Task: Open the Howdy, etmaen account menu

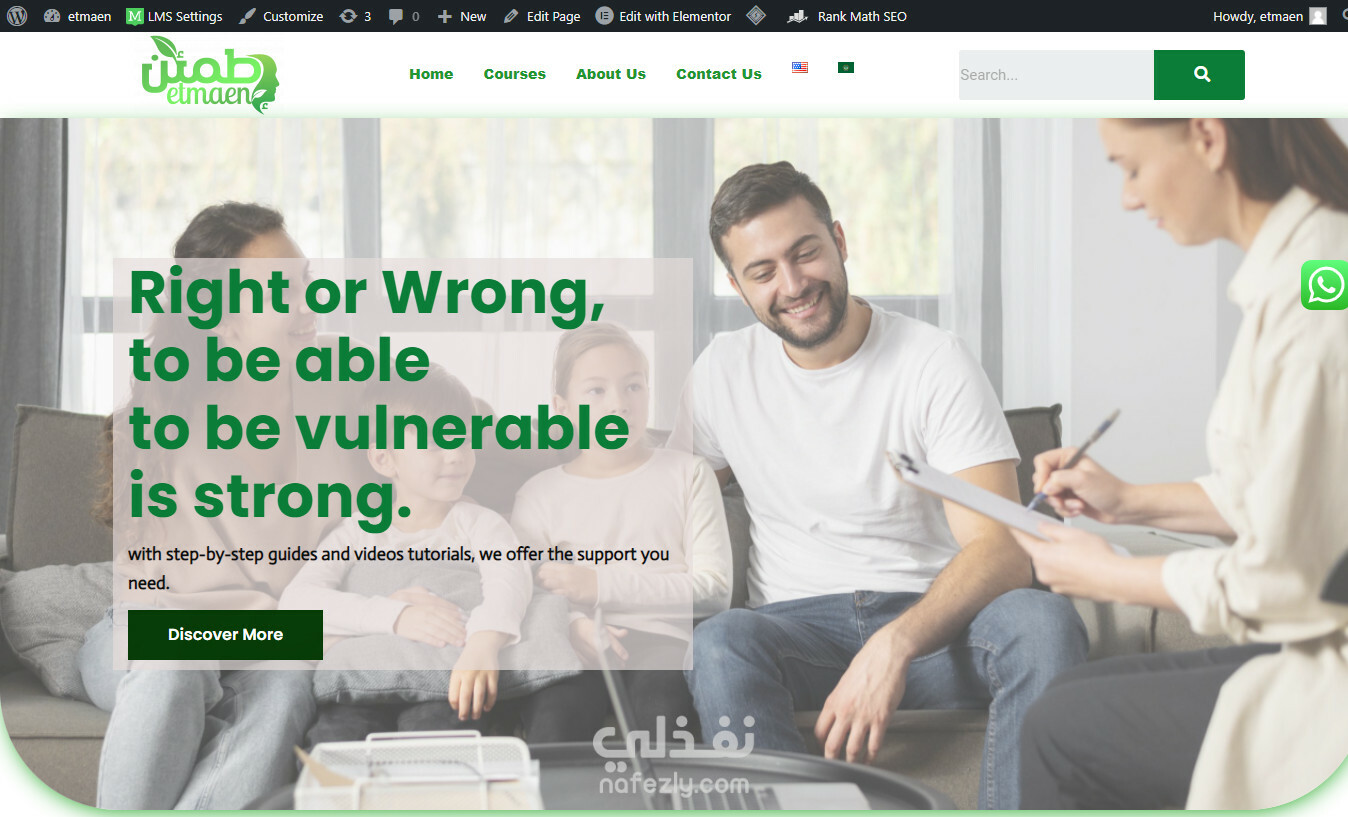Action: 1269,16
